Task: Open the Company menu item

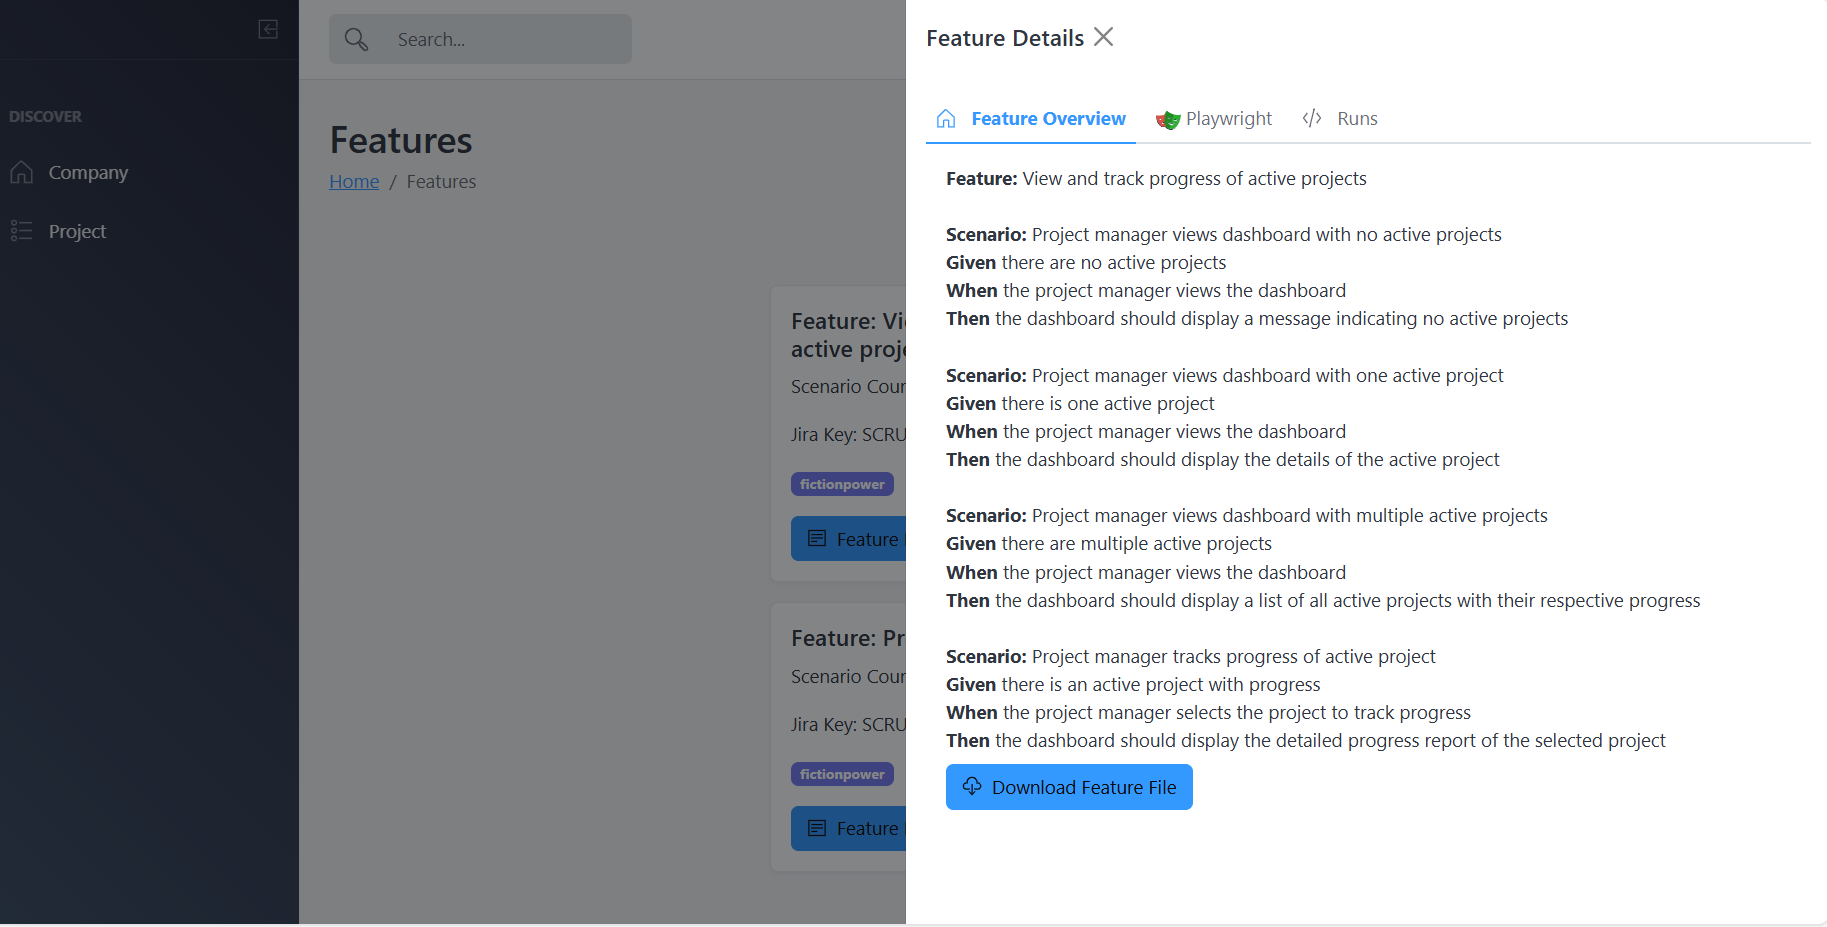Action: click(88, 172)
